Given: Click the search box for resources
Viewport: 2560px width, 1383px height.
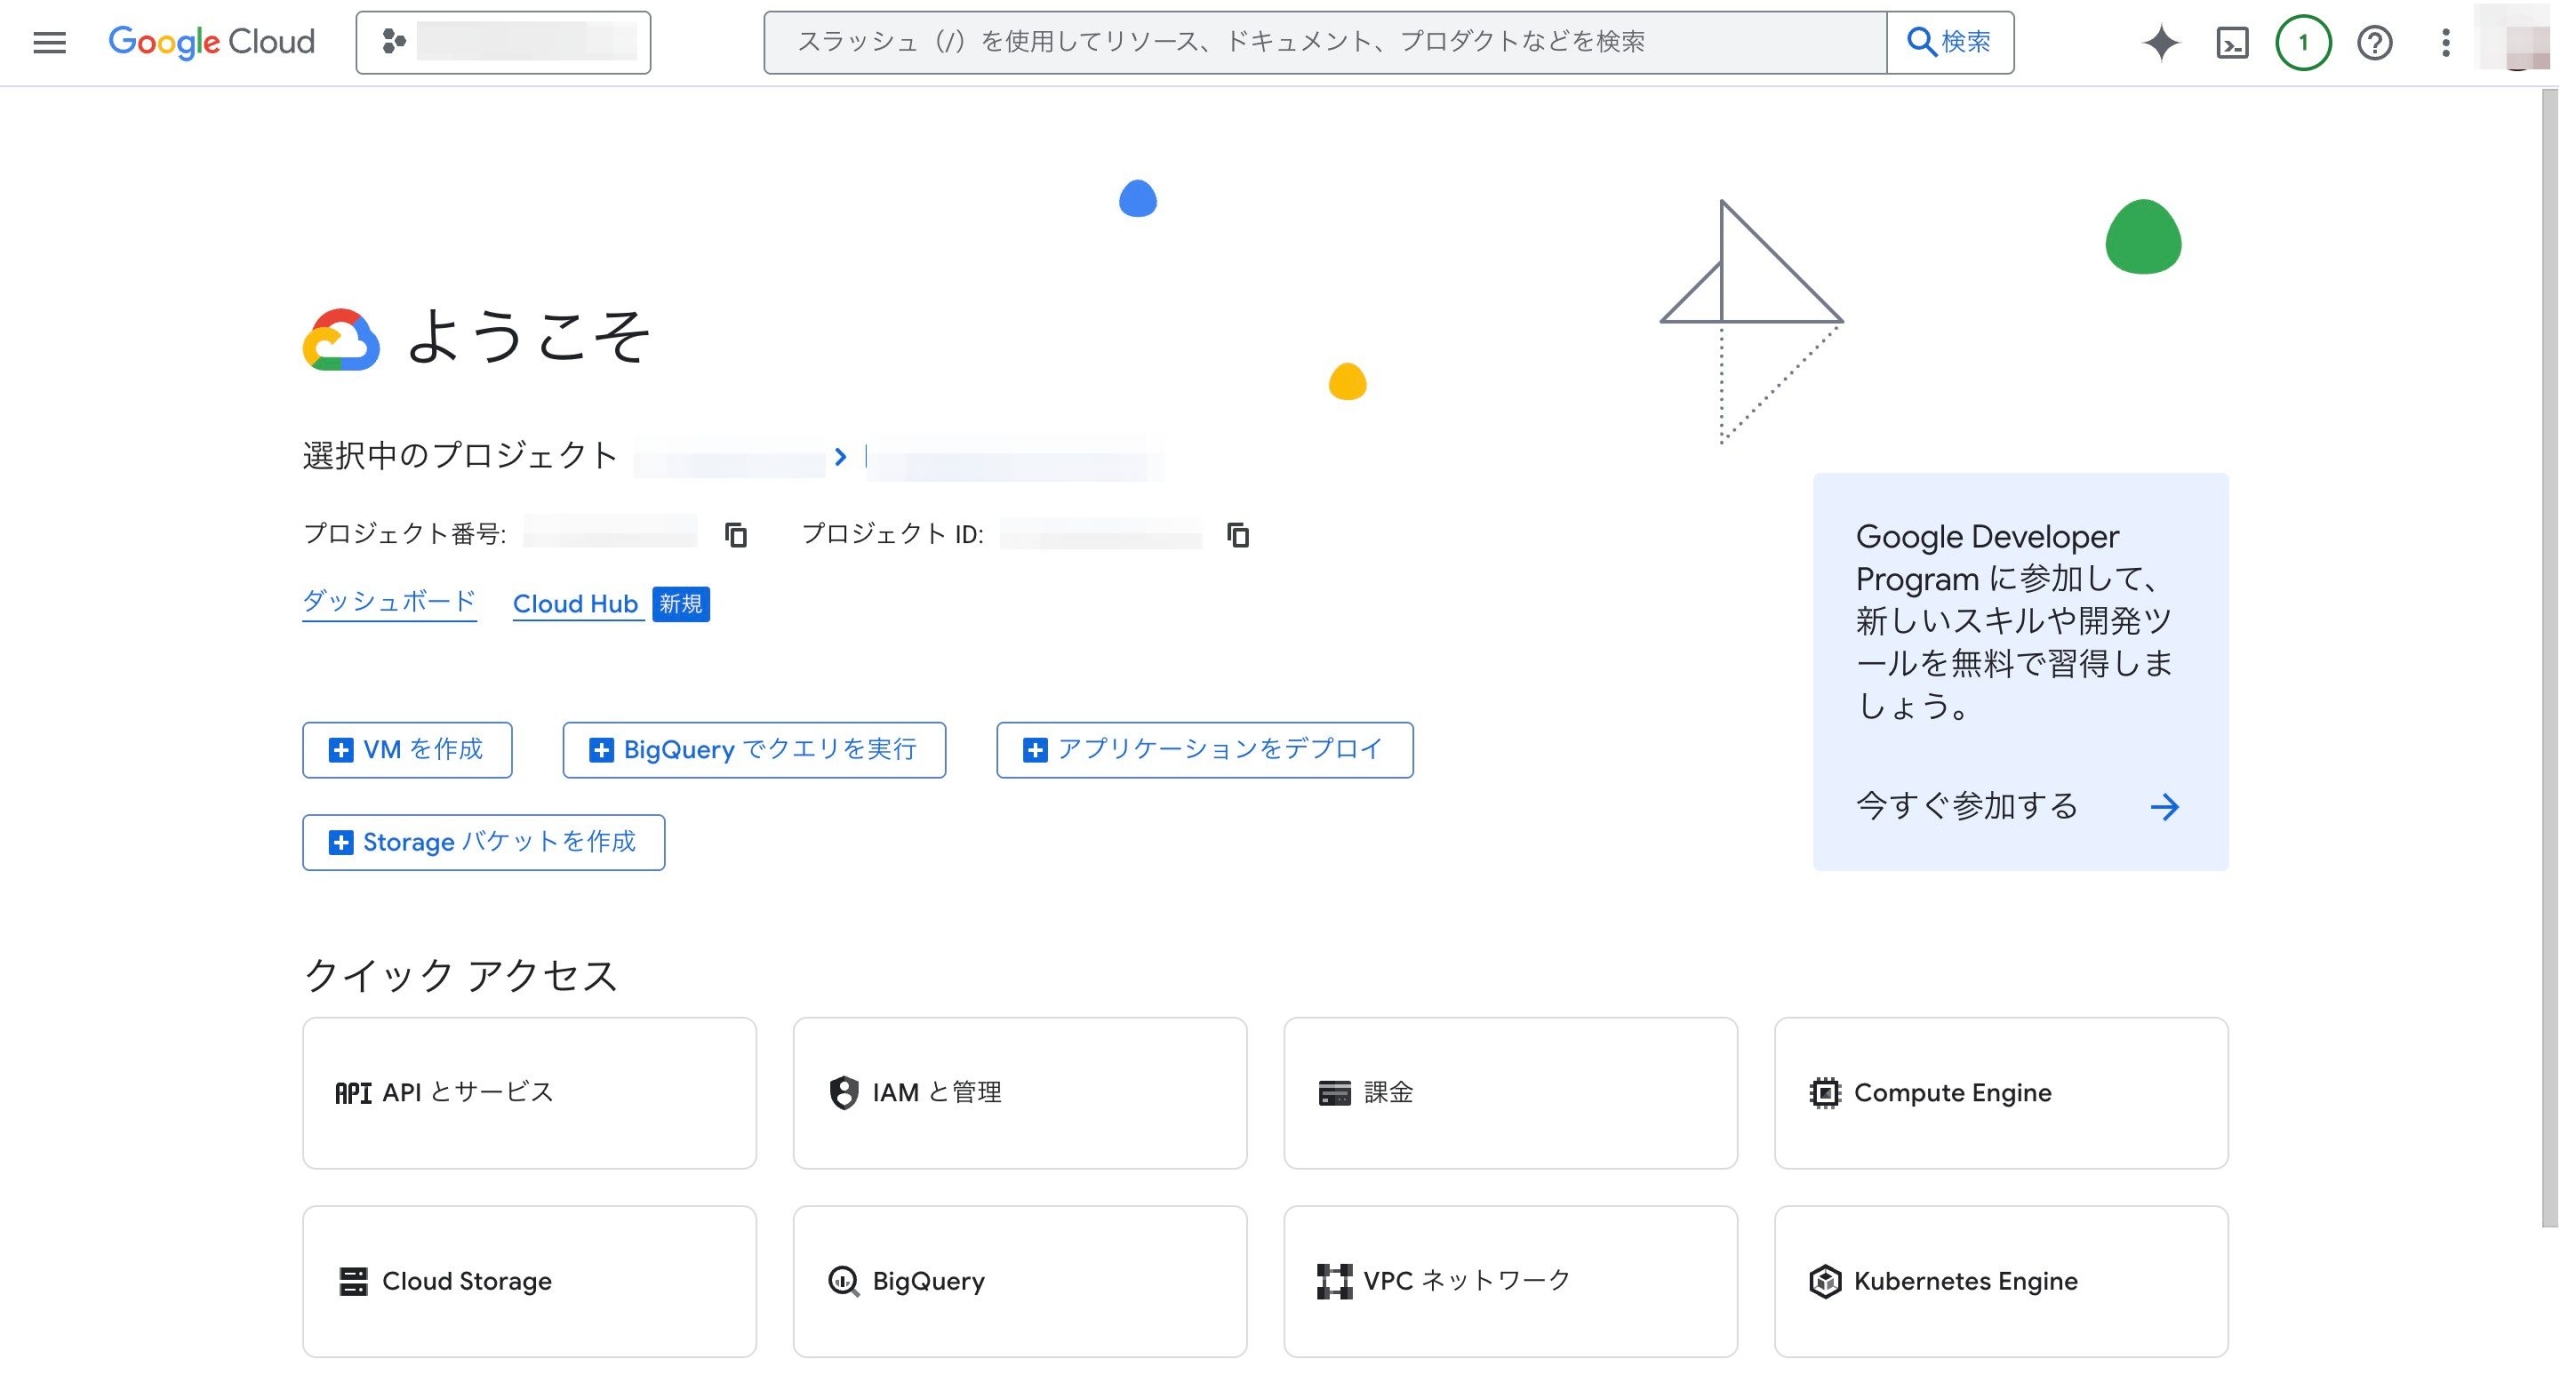Looking at the screenshot, I should (x=1324, y=42).
